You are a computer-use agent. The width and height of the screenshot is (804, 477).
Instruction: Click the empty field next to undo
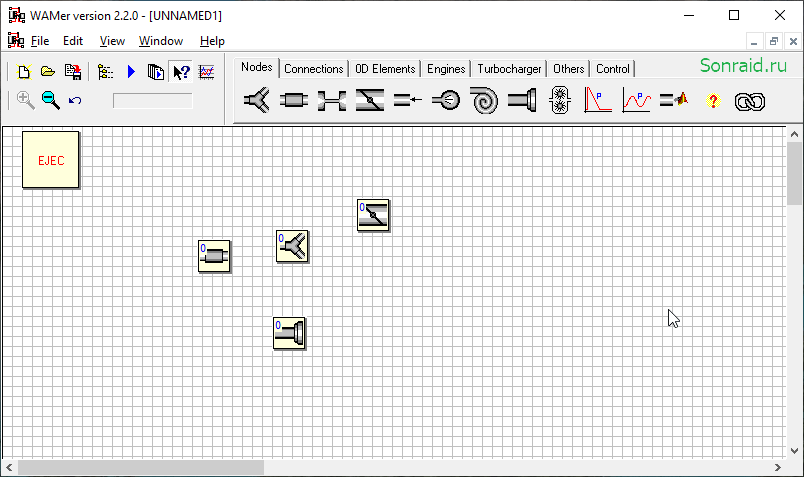(x=153, y=101)
